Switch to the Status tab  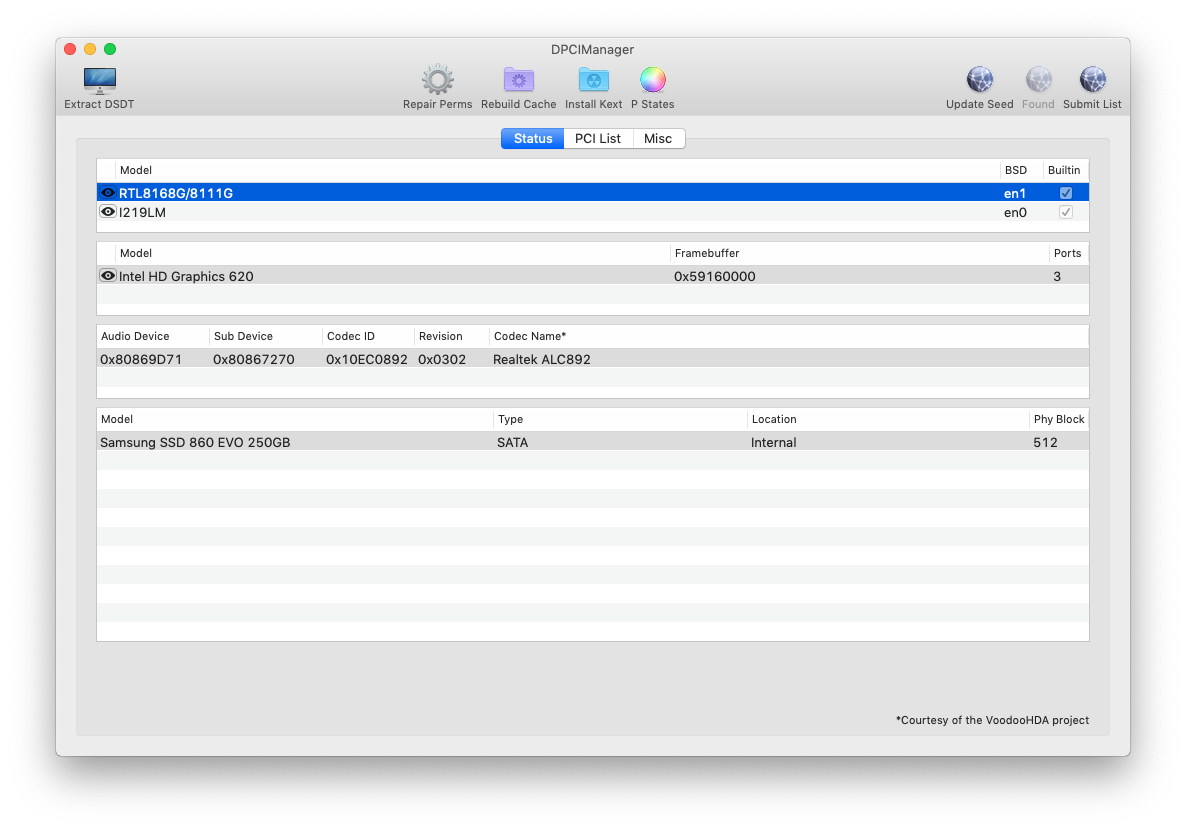click(532, 138)
